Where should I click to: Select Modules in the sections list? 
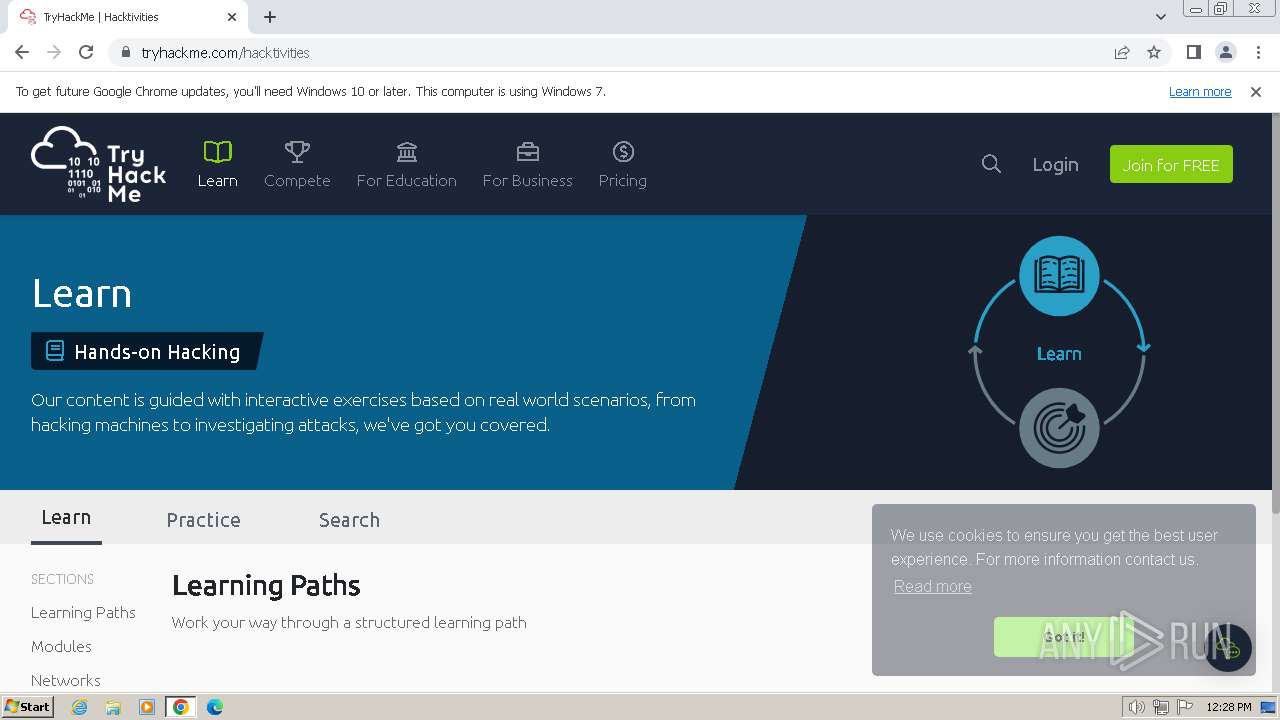[61, 646]
